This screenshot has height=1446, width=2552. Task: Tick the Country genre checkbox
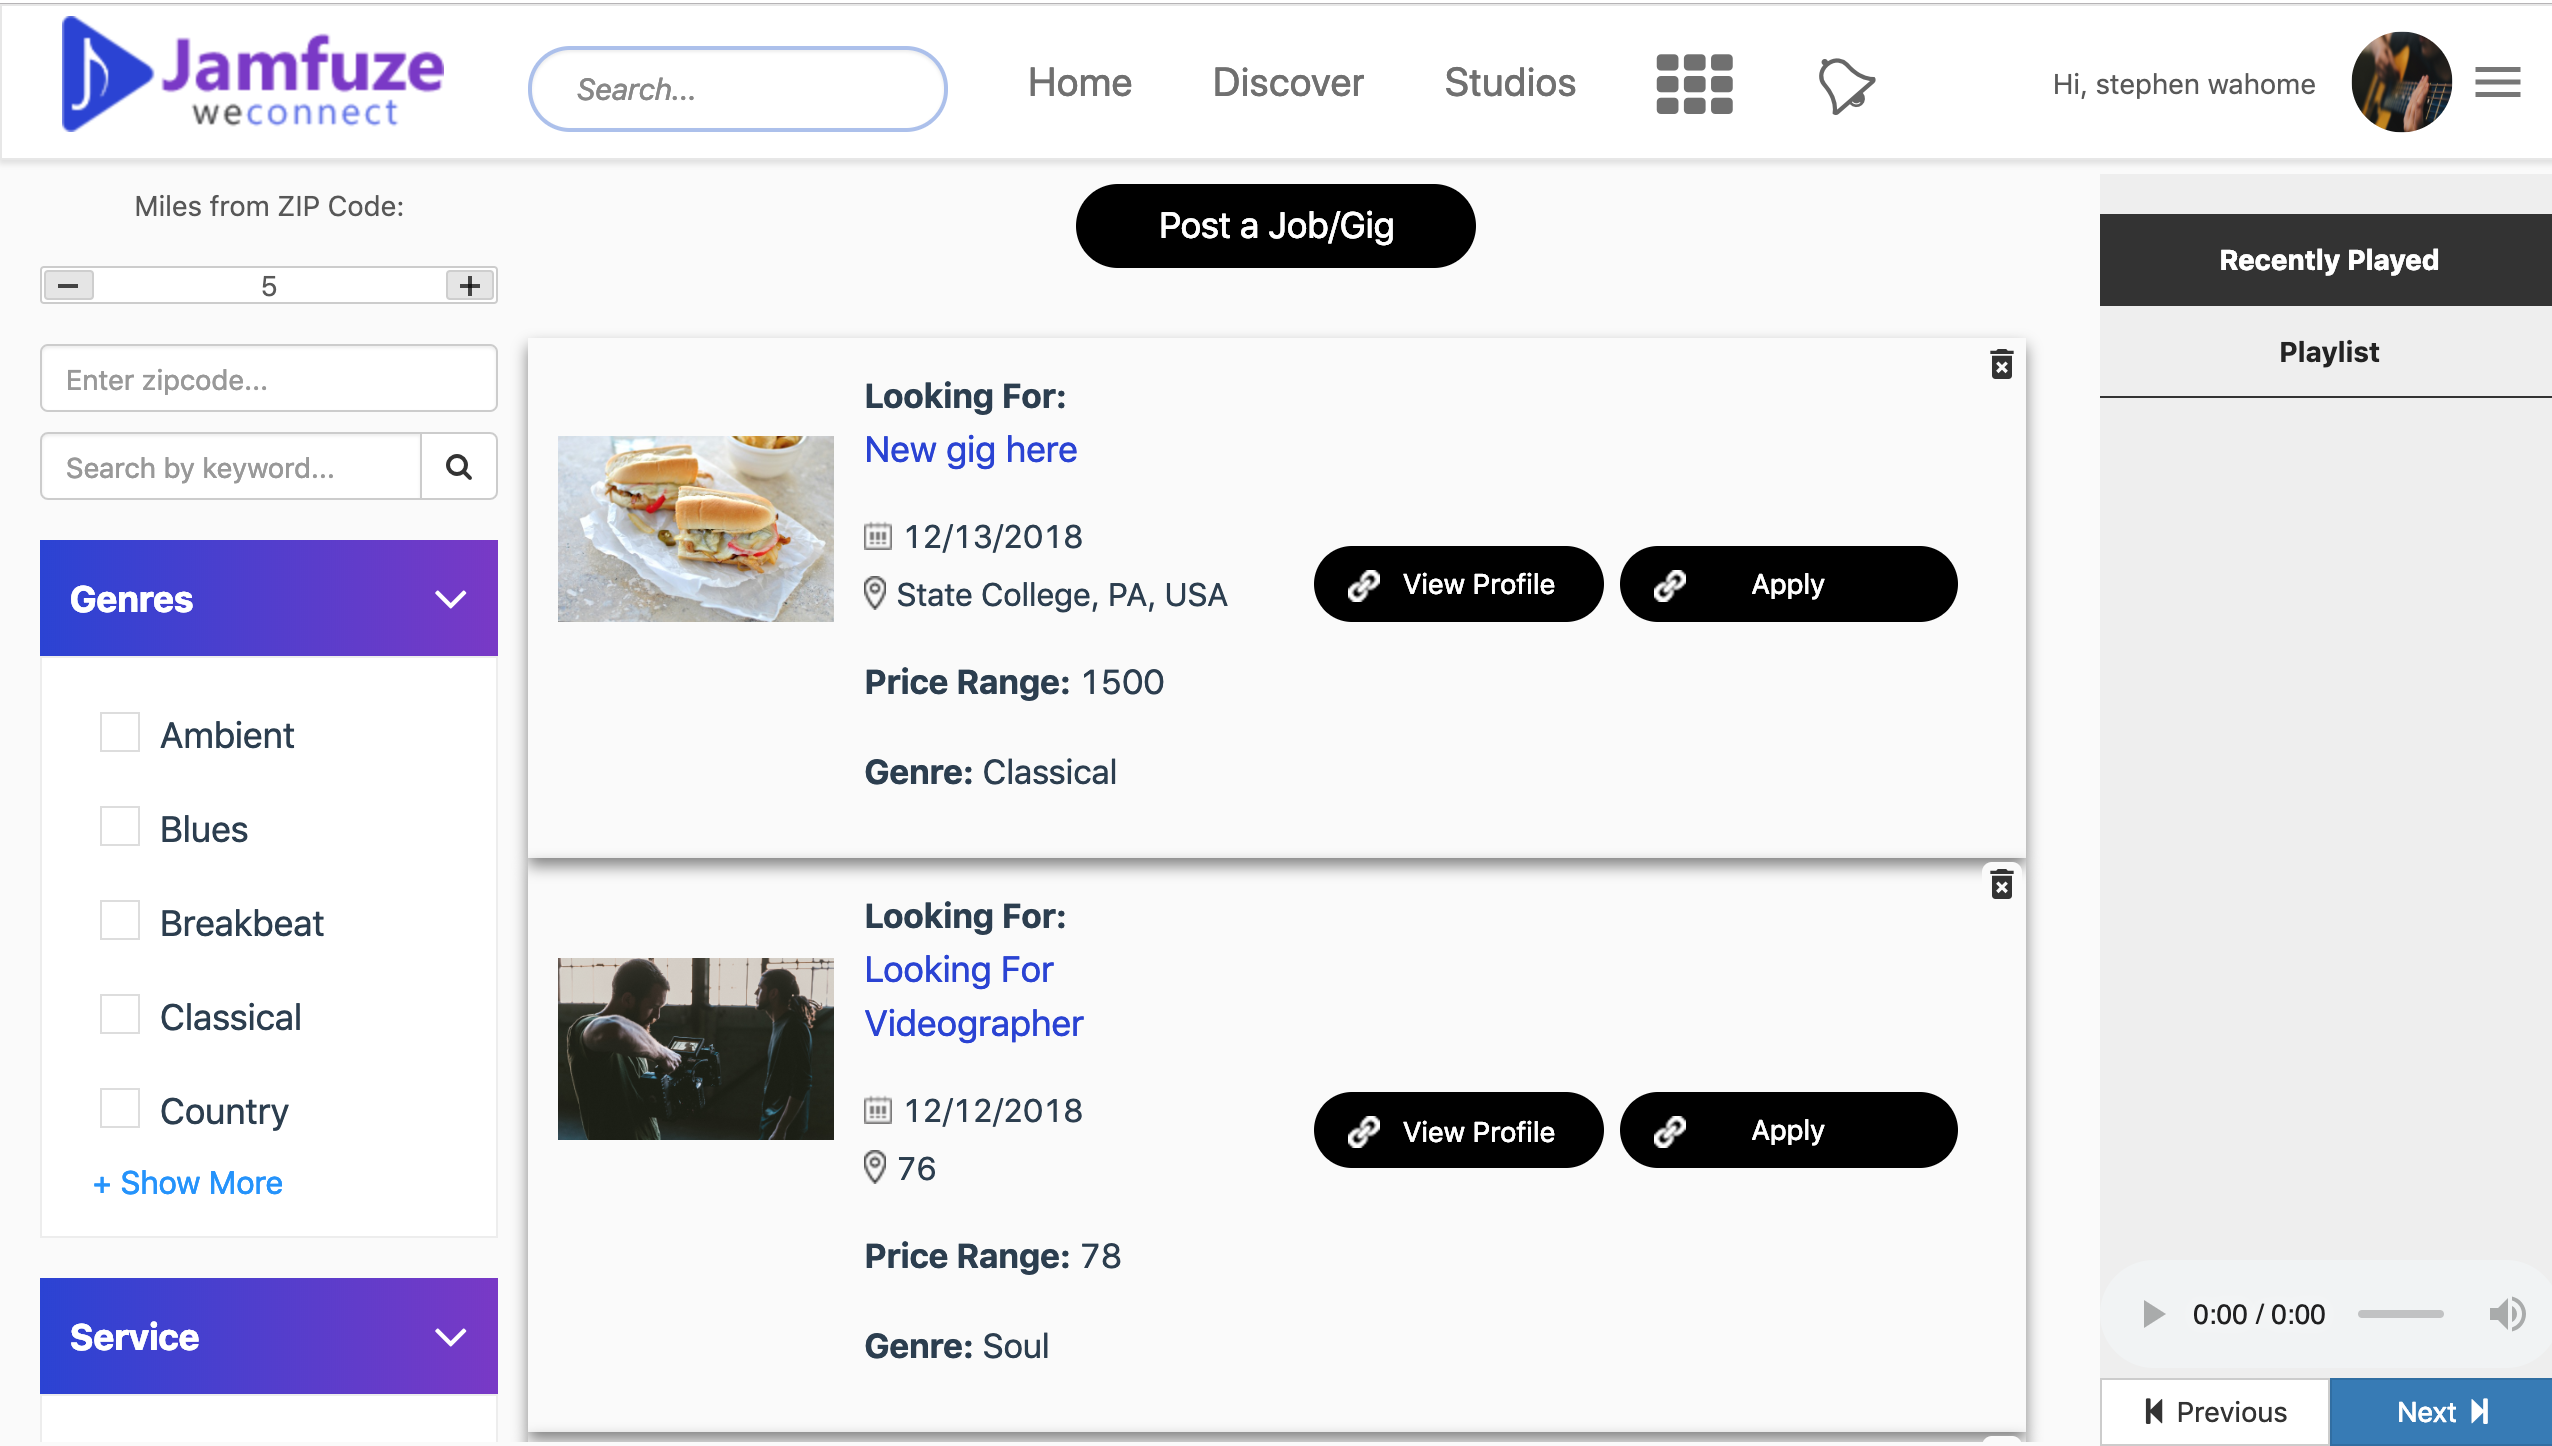pos(120,1109)
